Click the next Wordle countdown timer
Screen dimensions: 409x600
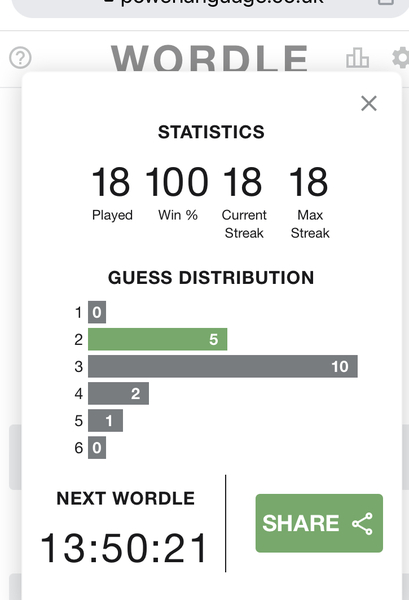(124, 548)
